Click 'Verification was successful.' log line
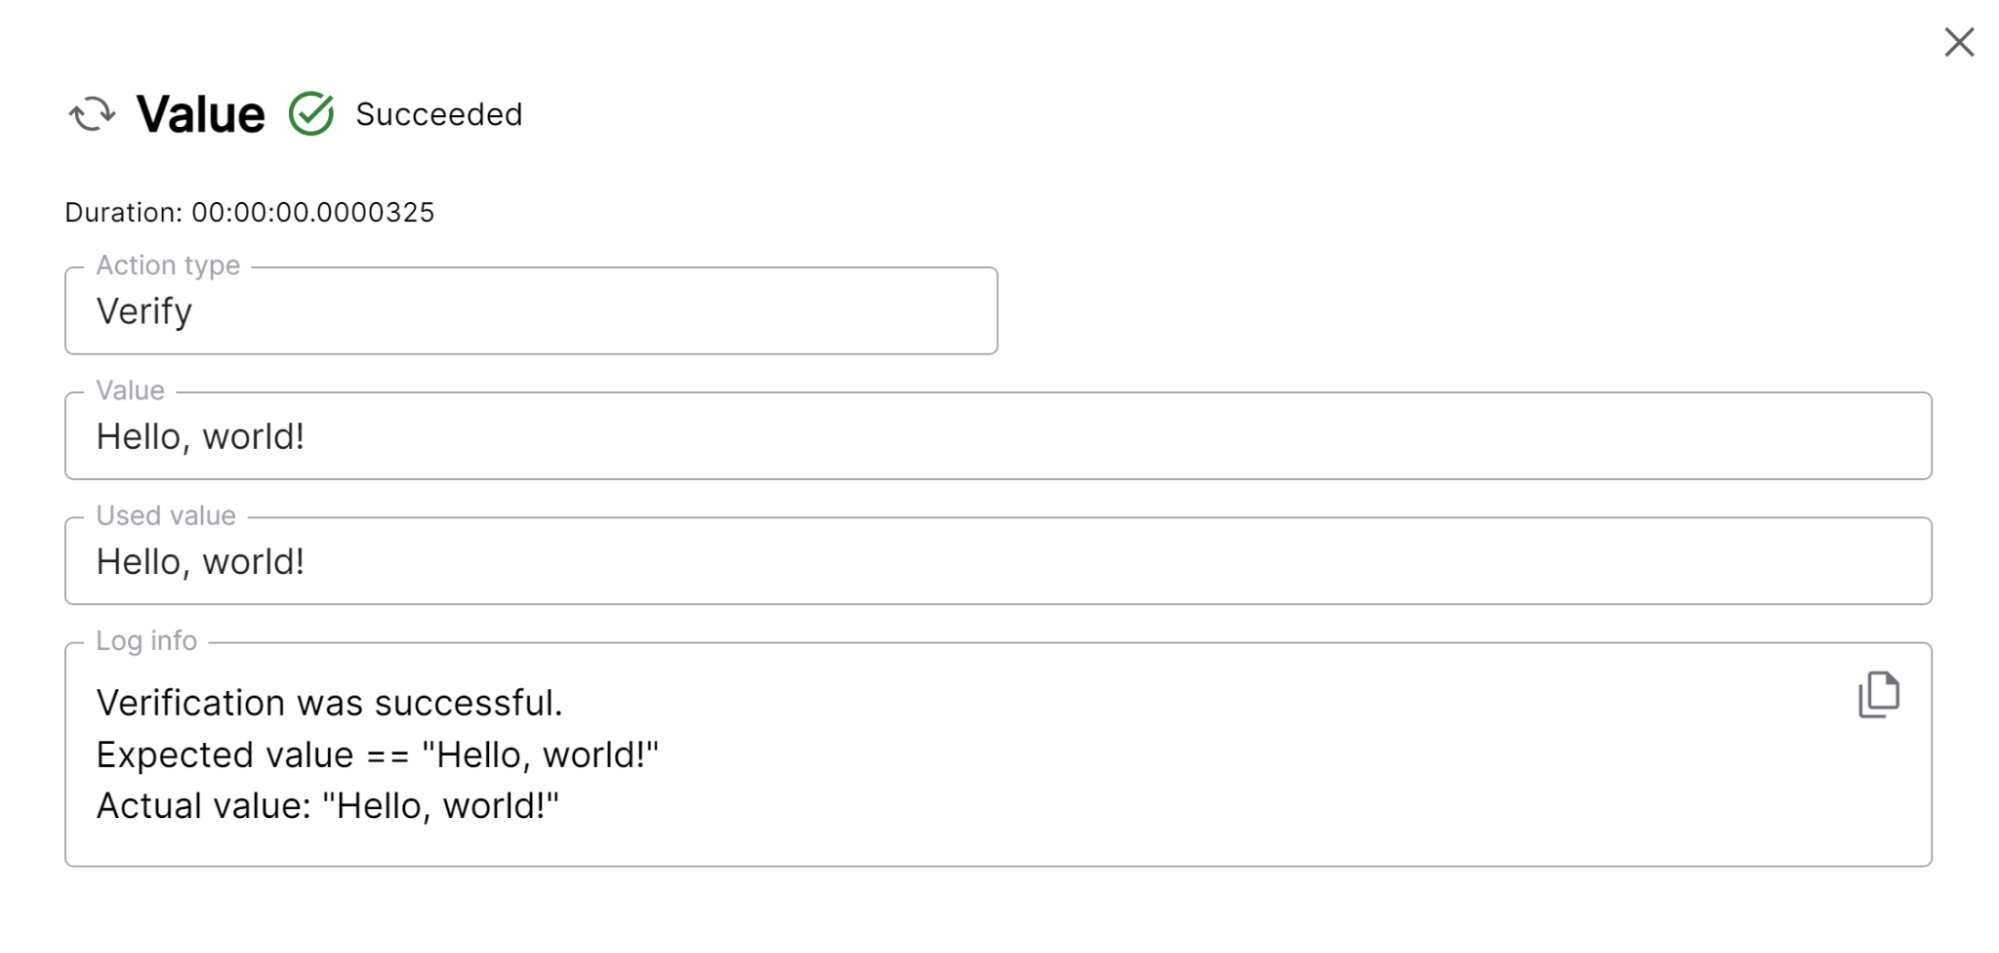 coord(329,703)
